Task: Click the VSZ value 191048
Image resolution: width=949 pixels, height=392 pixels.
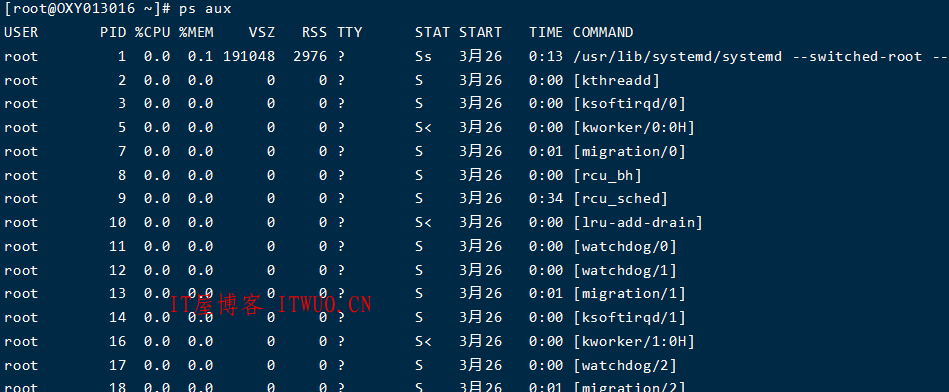Action: click(249, 56)
